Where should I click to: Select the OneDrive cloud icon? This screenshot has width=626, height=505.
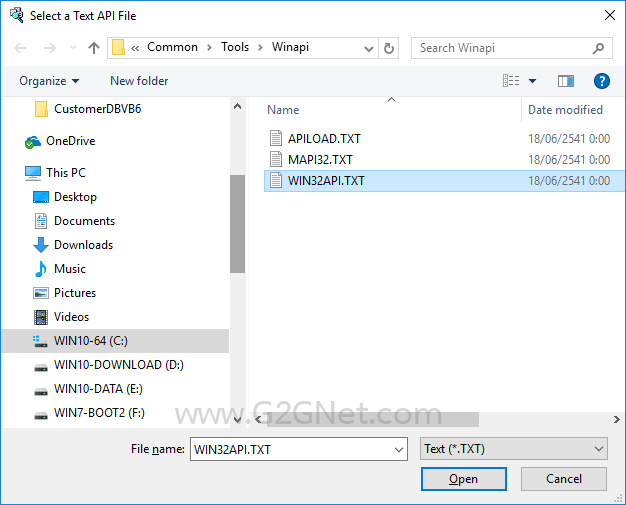(x=33, y=141)
